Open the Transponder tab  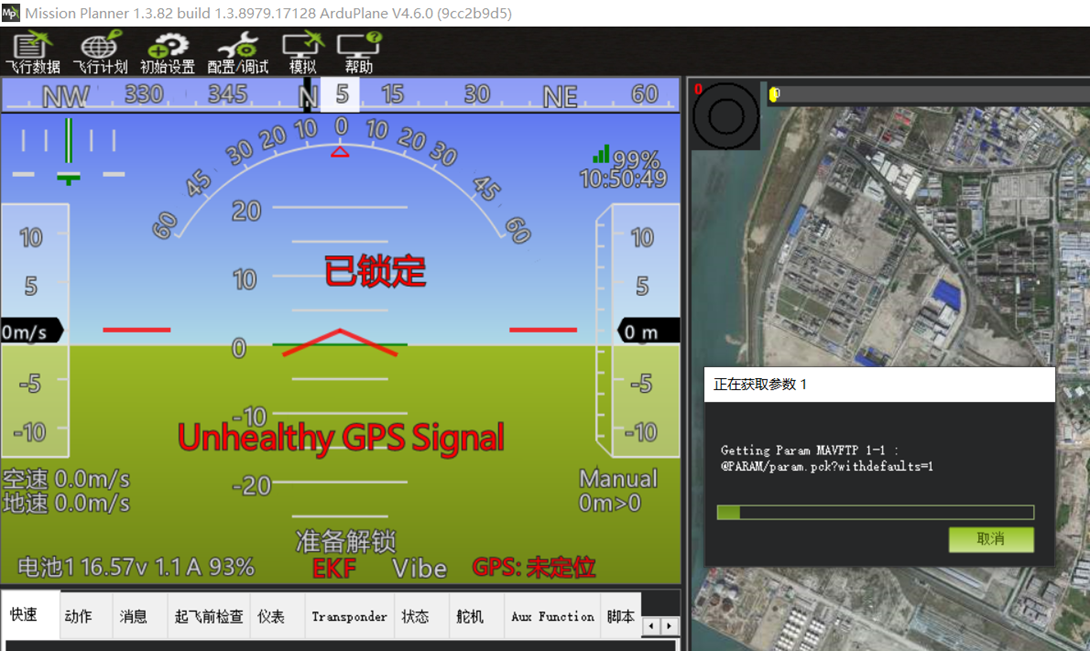pos(349,617)
